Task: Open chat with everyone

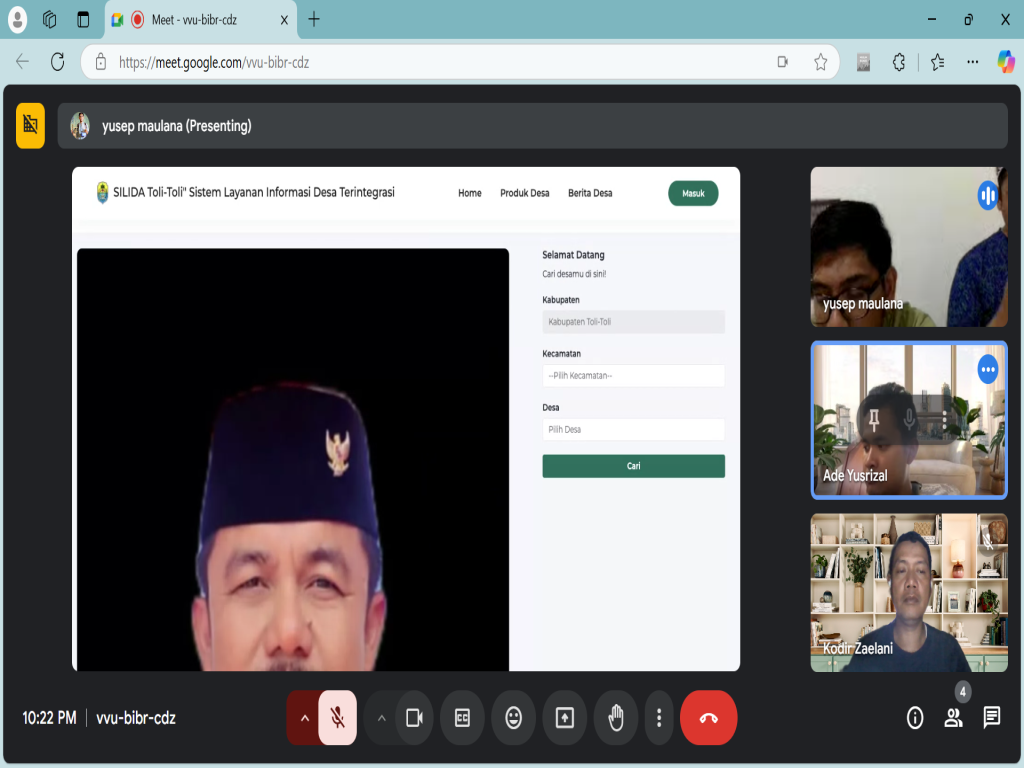Action: [991, 717]
